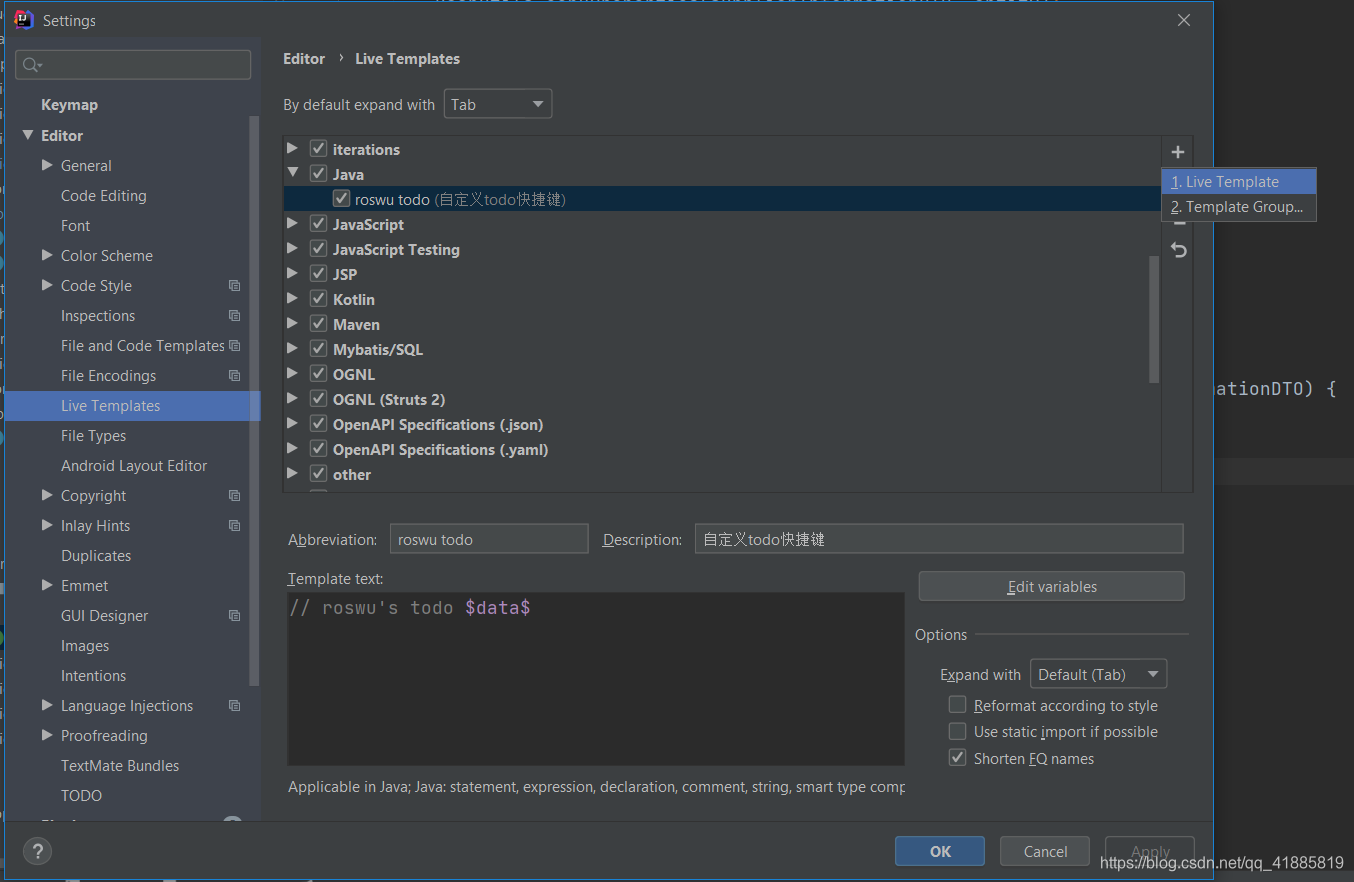Enable Use static import if possible
1354x882 pixels.
(x=958, y=732)
